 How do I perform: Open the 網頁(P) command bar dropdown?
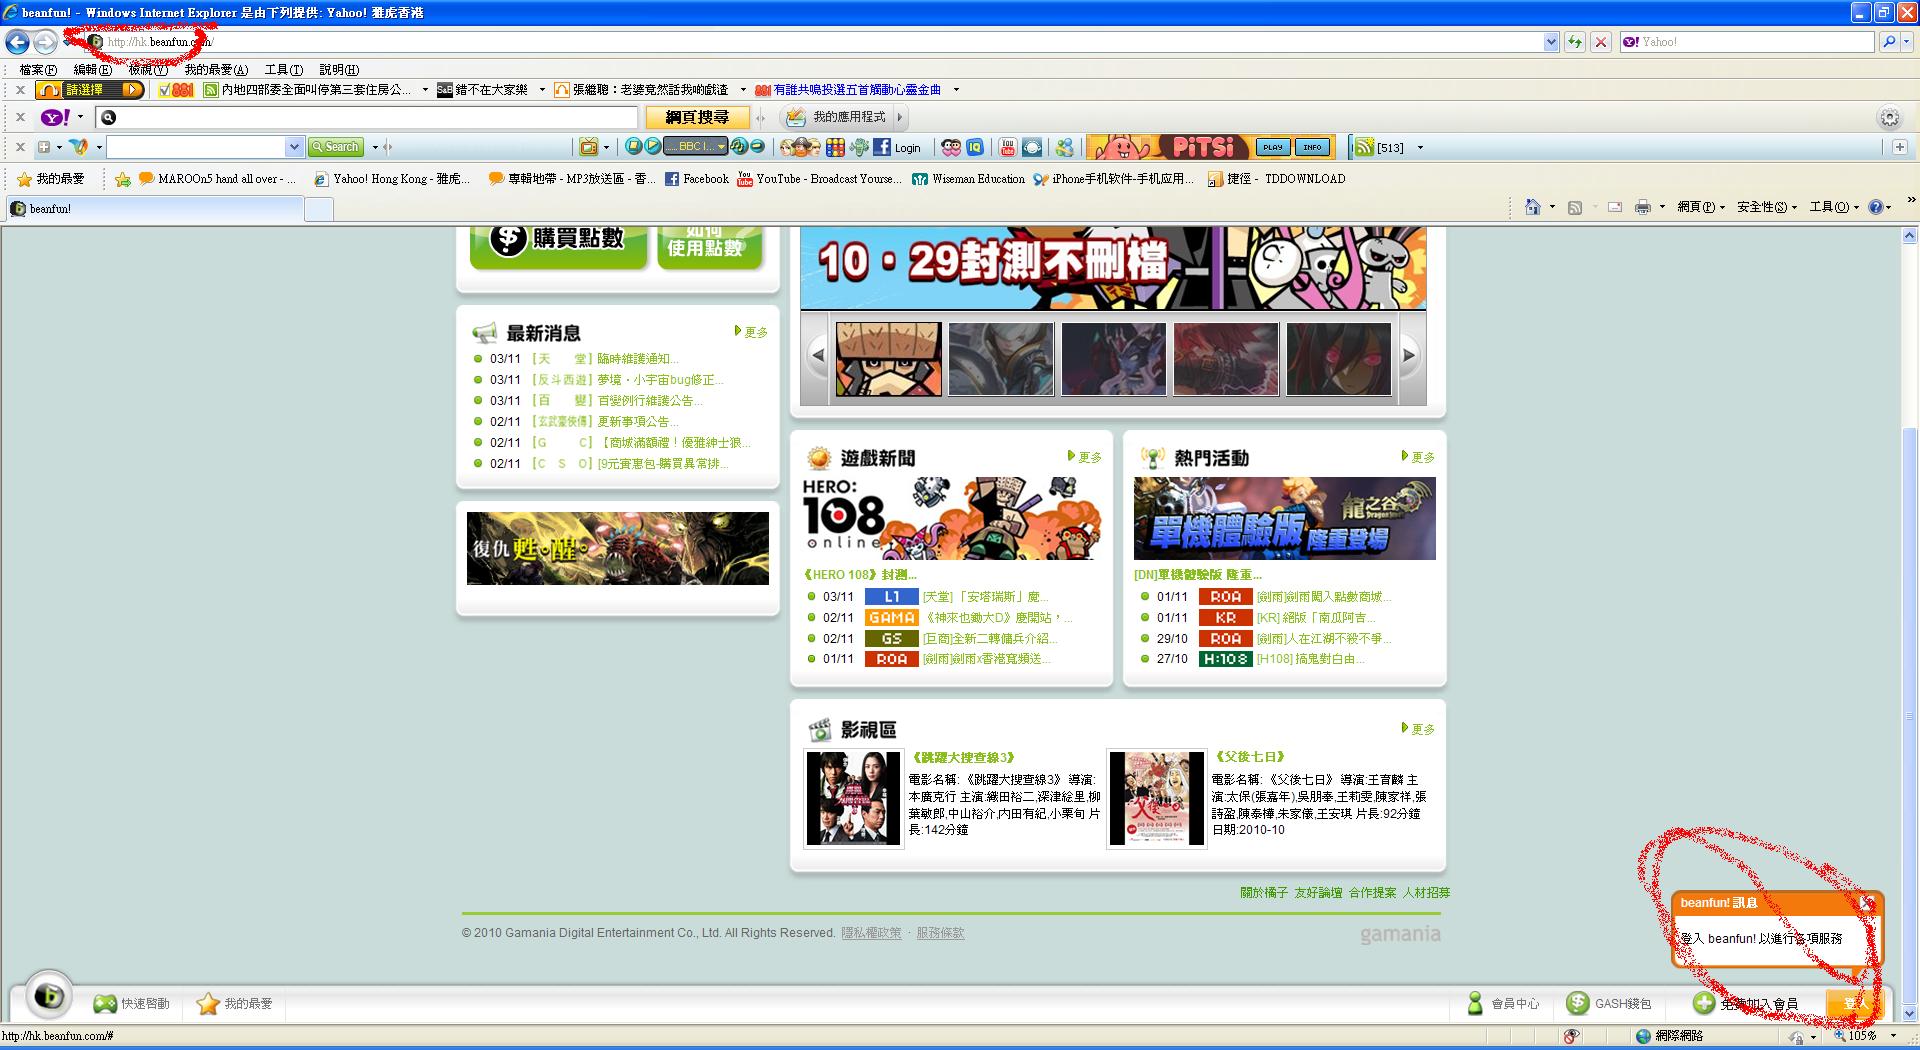click(x=1701, y=207)
